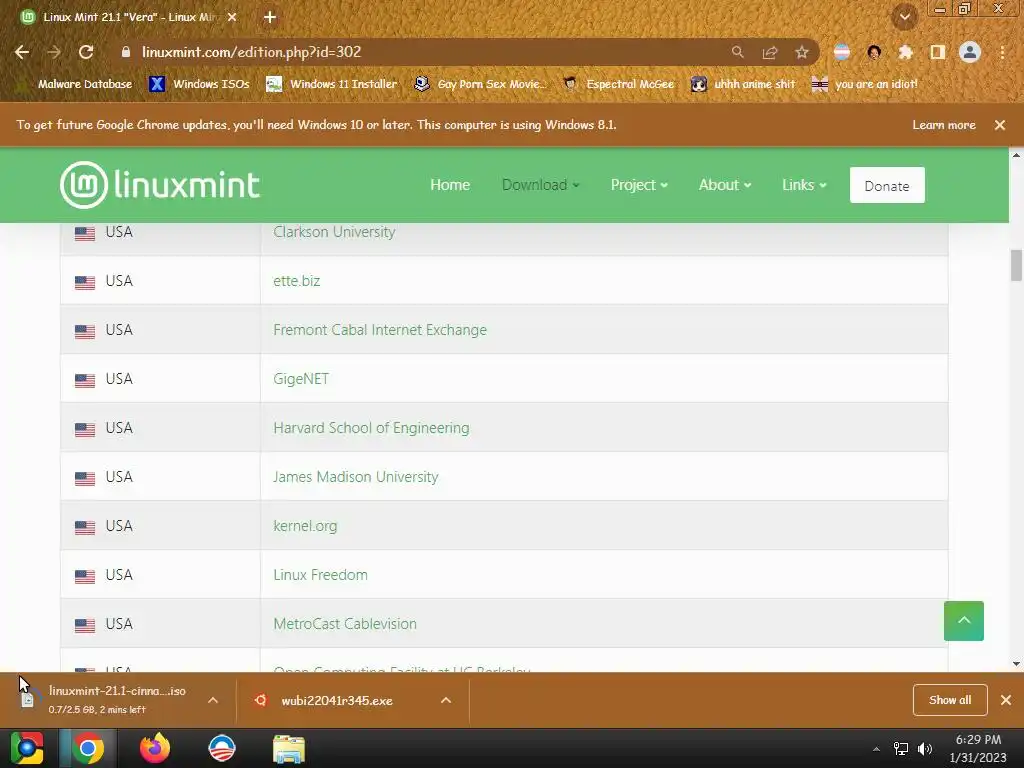Click Learn more in the update banner
The image size is (1024, 768).
944,125
